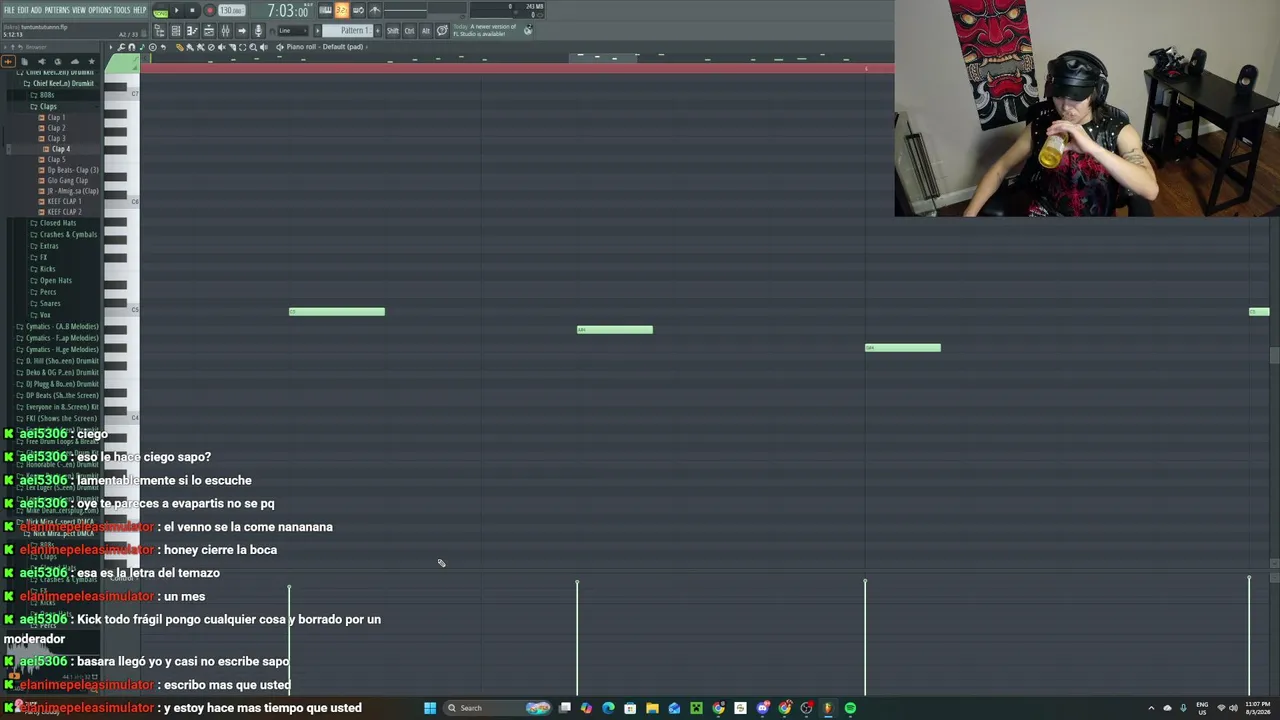The width and height of the screenshot is (1280, 720).
Task: Collapse the Claps folder
Action: pyautogui.click(x=48, y=106)
